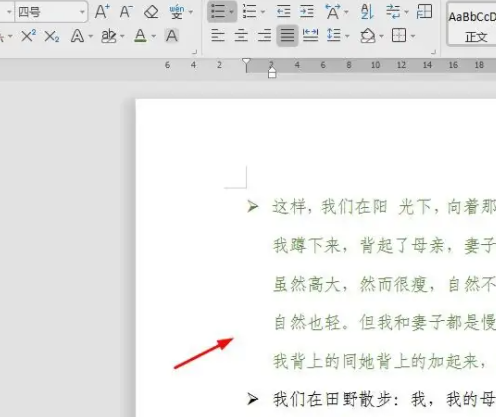Toggle justified text alignment
Screen dimensions: 496x417
pos(287,35)
